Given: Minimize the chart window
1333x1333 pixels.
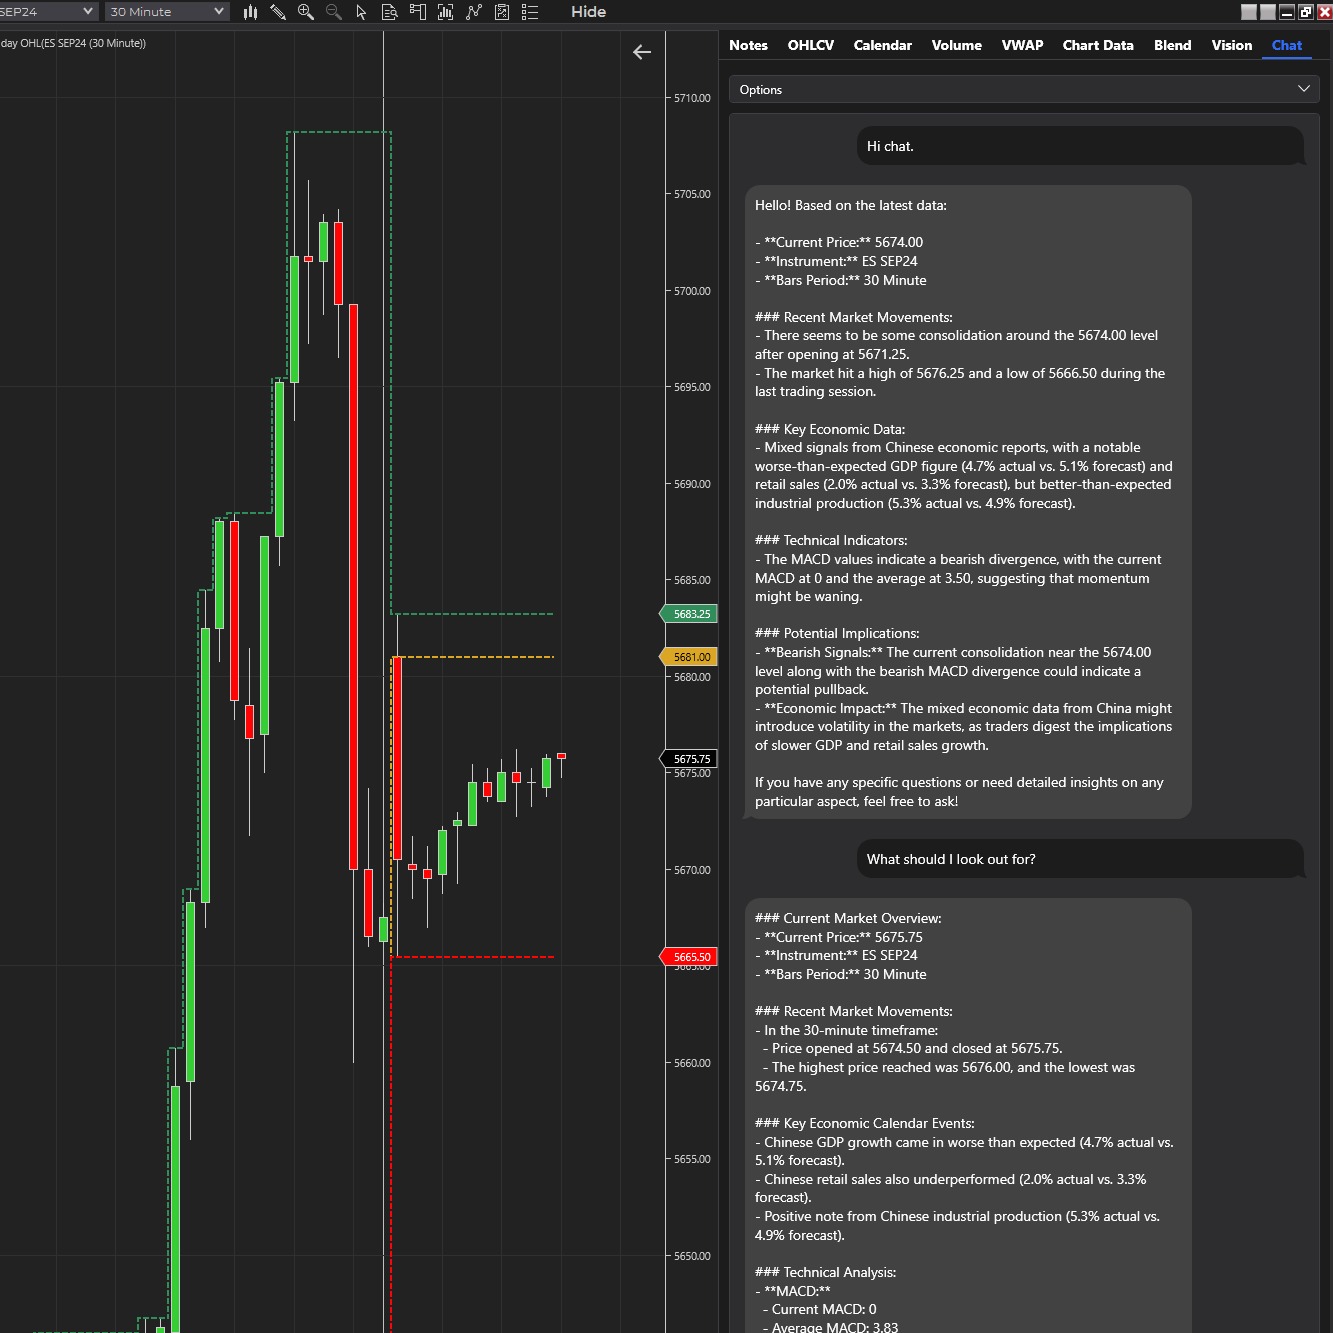Looking at the screenshot, I should pos(1287,12).
